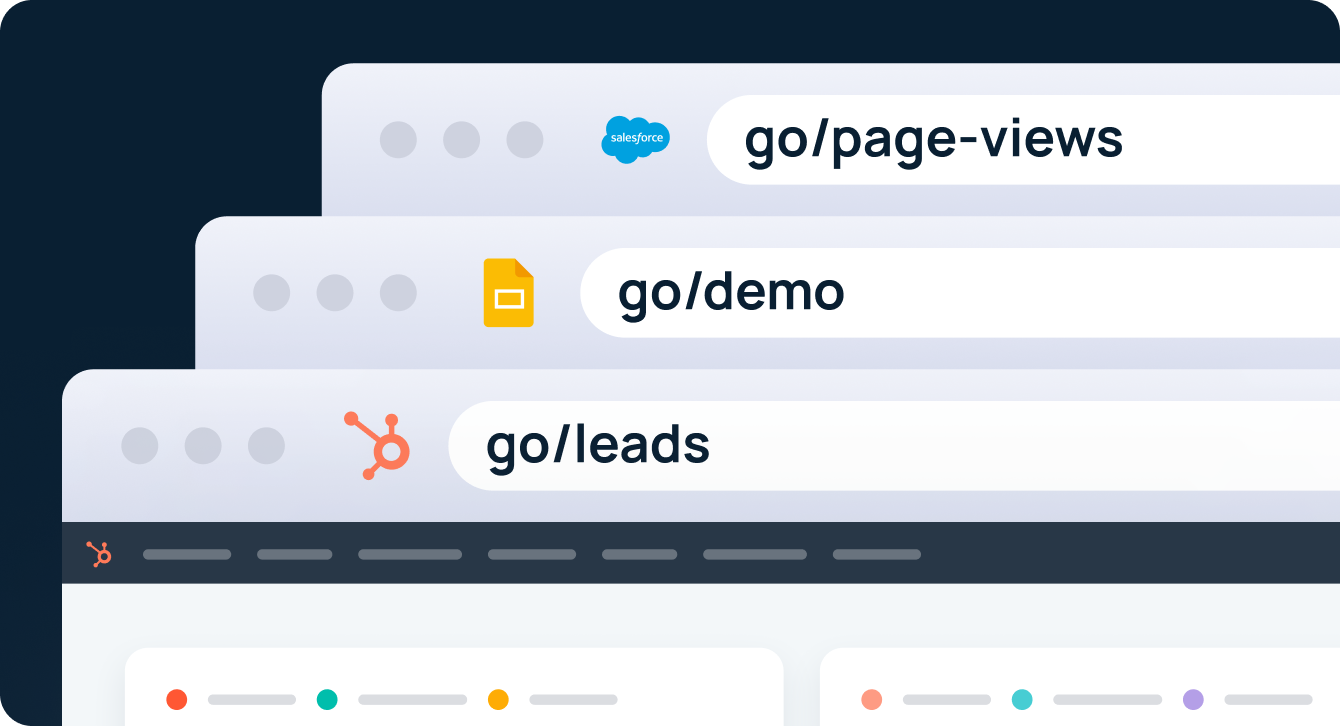Click the Salesforce cloud icon
Viewport: 1340px width, 726px height.
635,140
